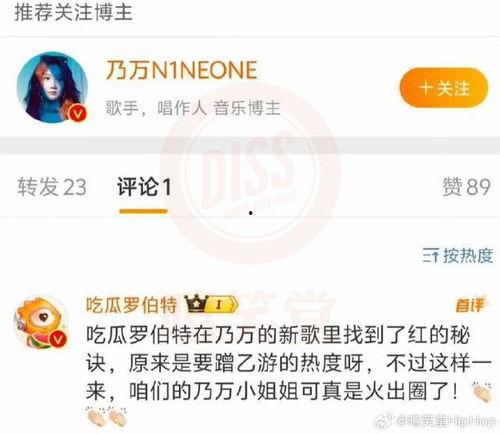This screenshot has width=500, height=434.
Task: Open 乃万N1NEONE profile avatar
Action: tap(52, 87)
